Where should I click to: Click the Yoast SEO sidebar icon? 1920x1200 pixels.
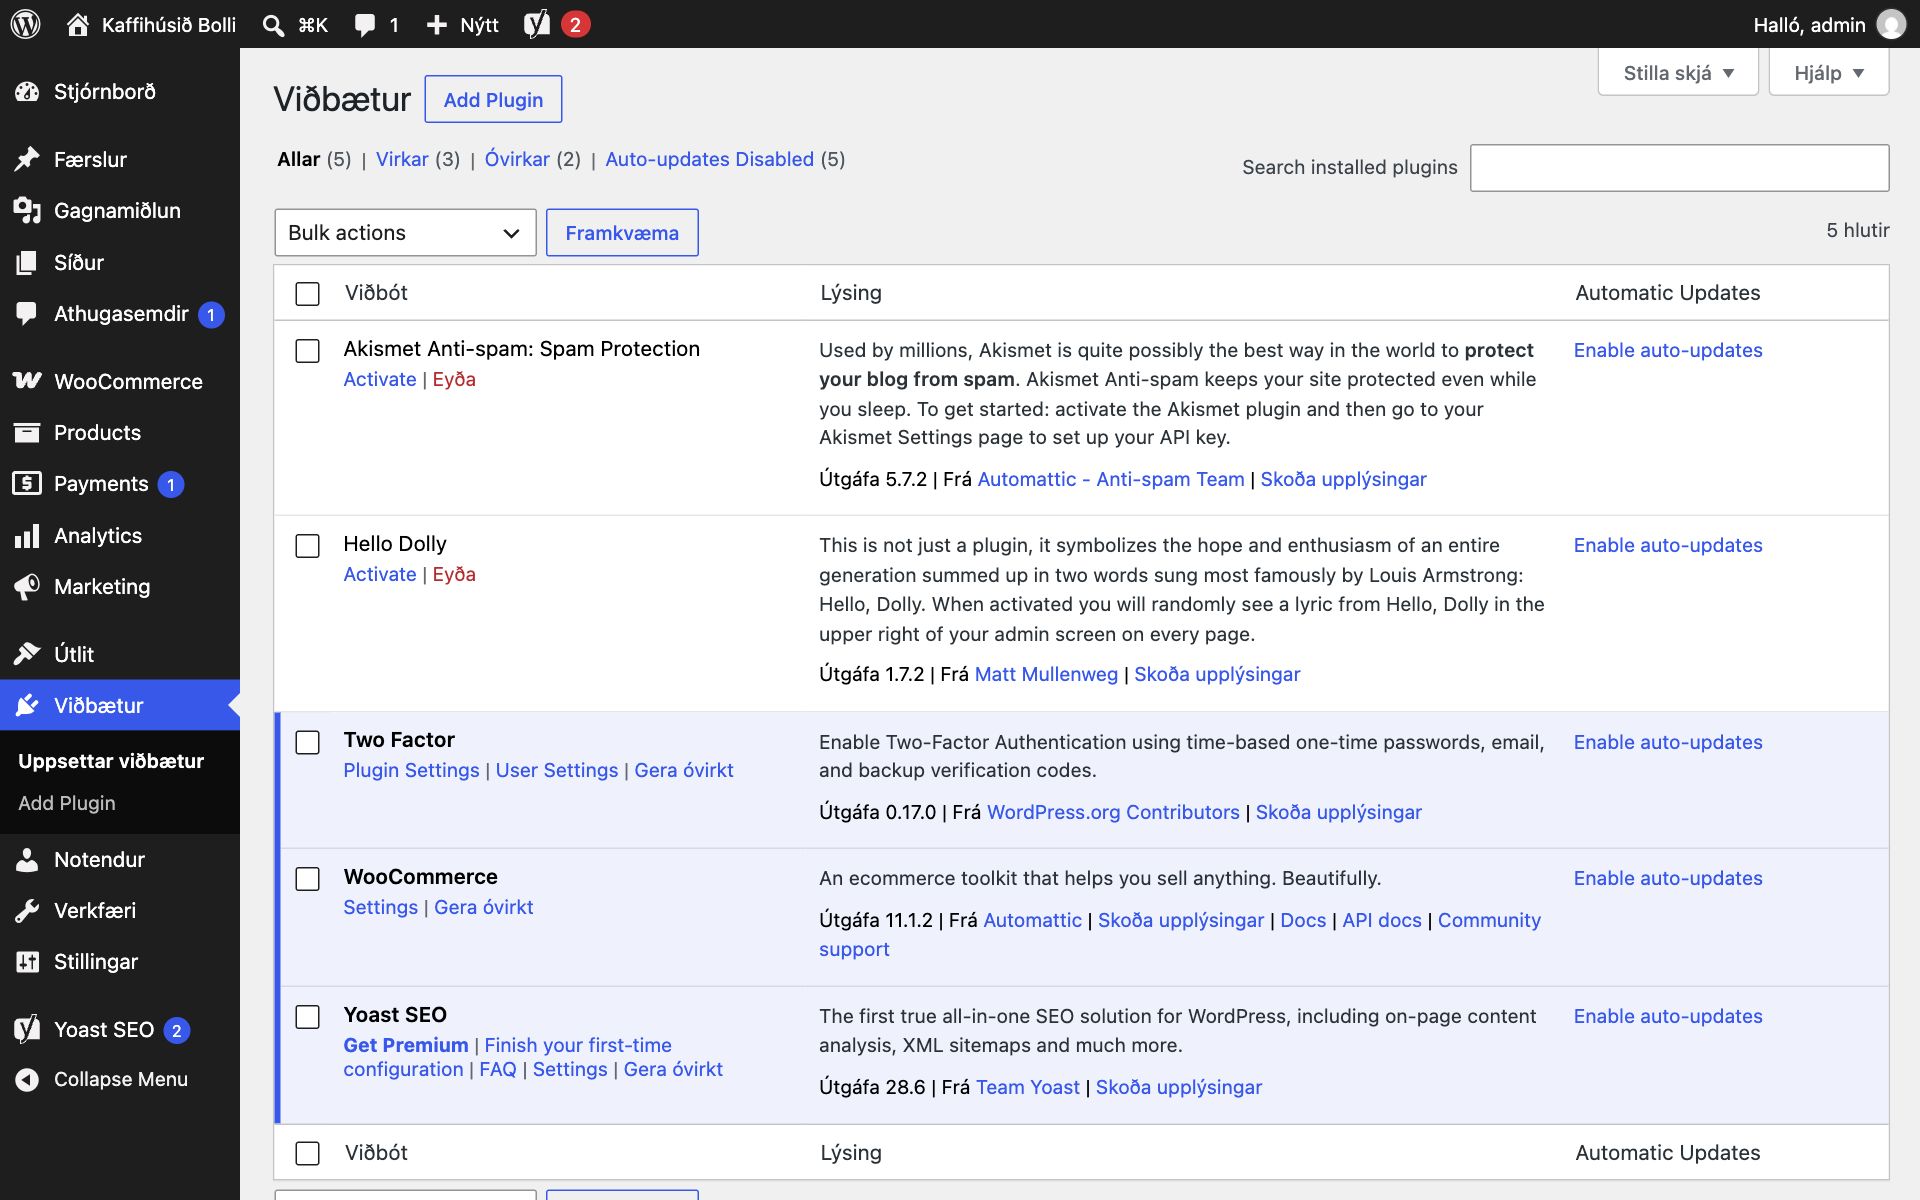[x=27, y=1029]
